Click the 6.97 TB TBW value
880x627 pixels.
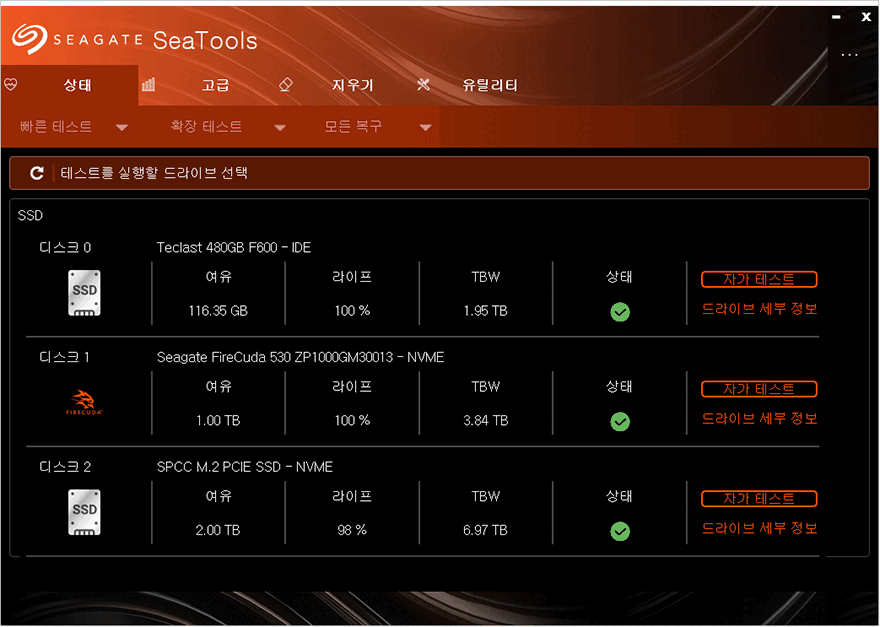pos(485,530)
